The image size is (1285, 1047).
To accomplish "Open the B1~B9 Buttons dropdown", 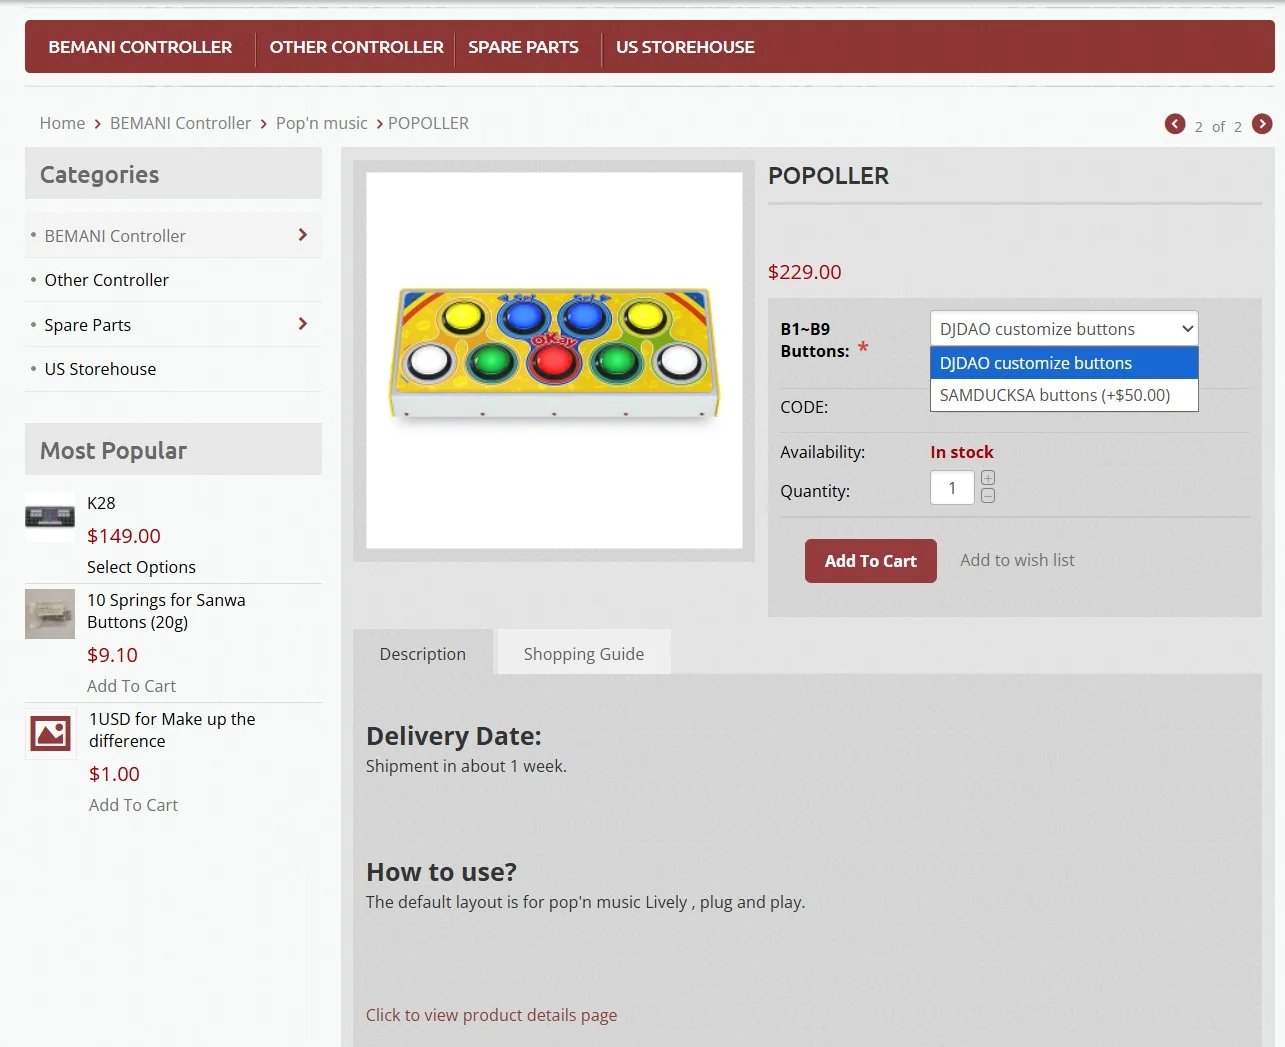I will point(1064,329).
